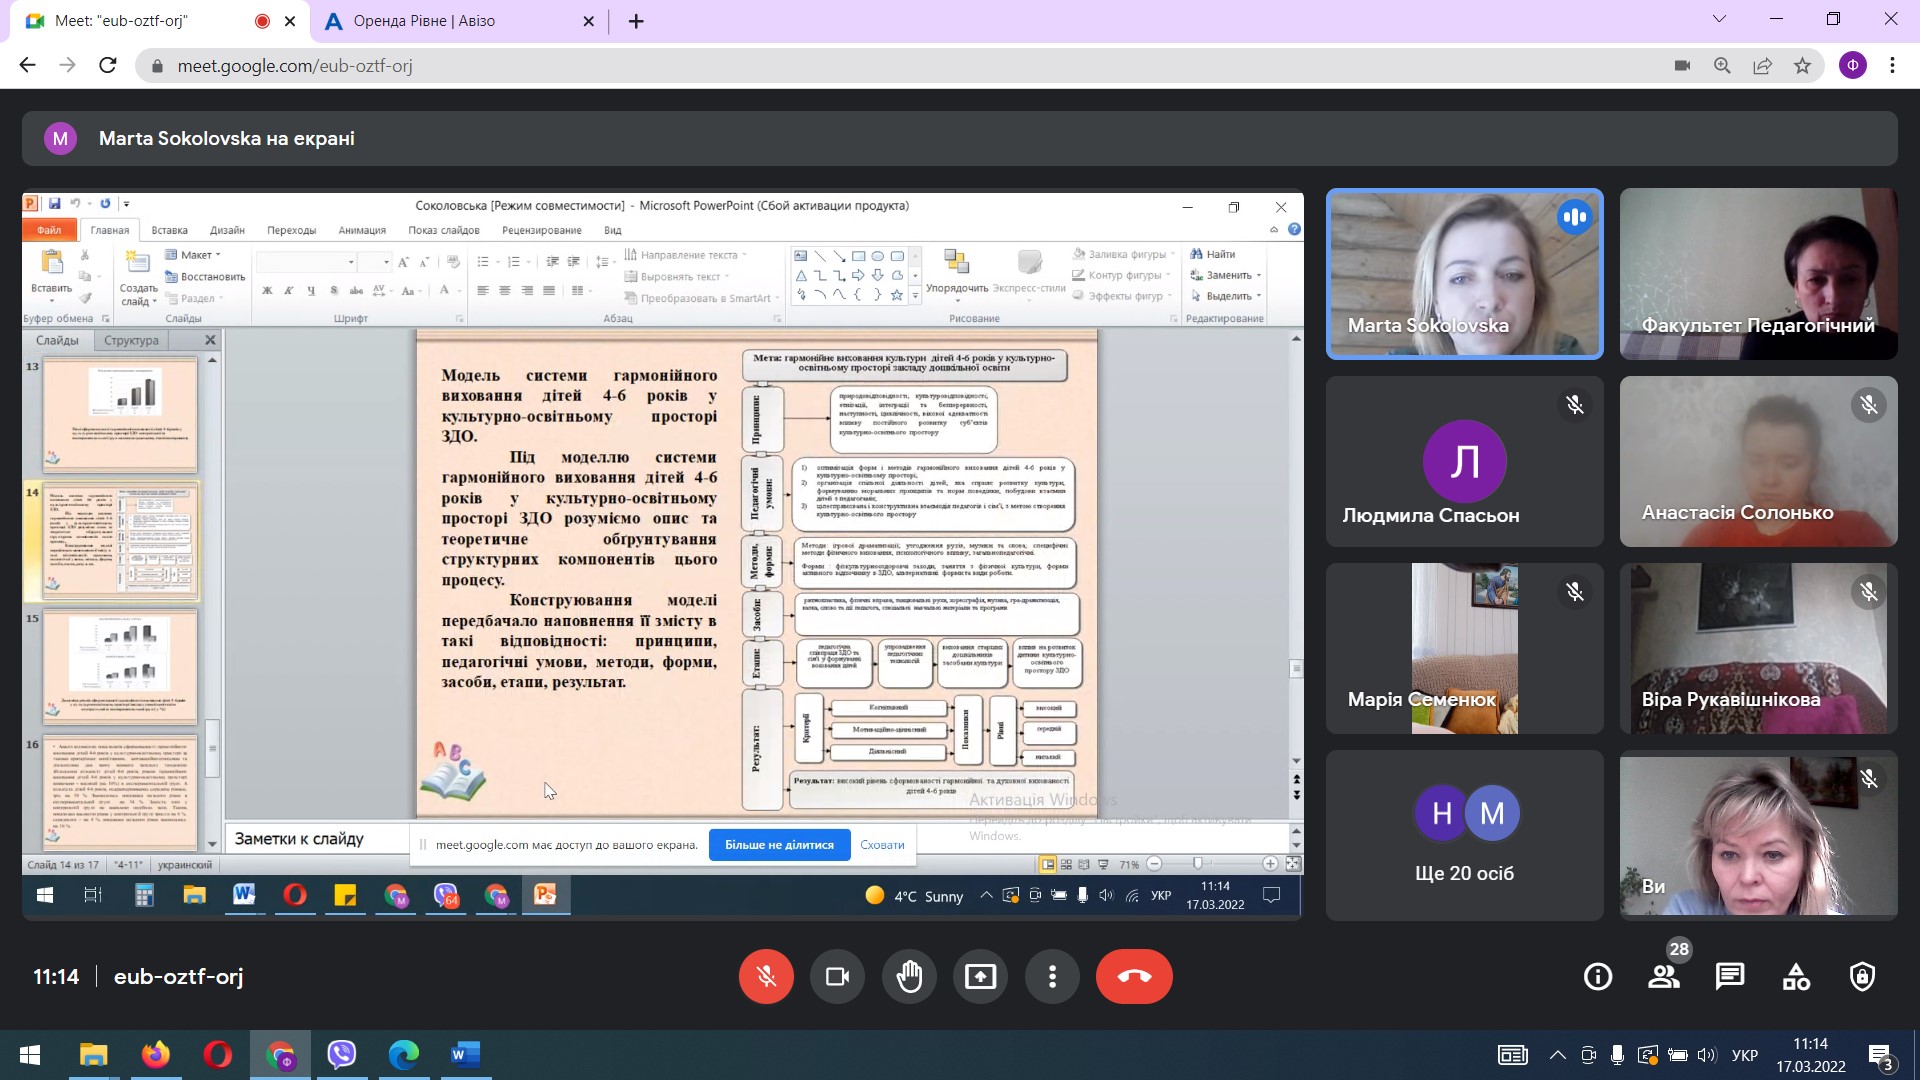Open the Activities panel icon
This screenshot has height=1080, width=1920.
1796,977
